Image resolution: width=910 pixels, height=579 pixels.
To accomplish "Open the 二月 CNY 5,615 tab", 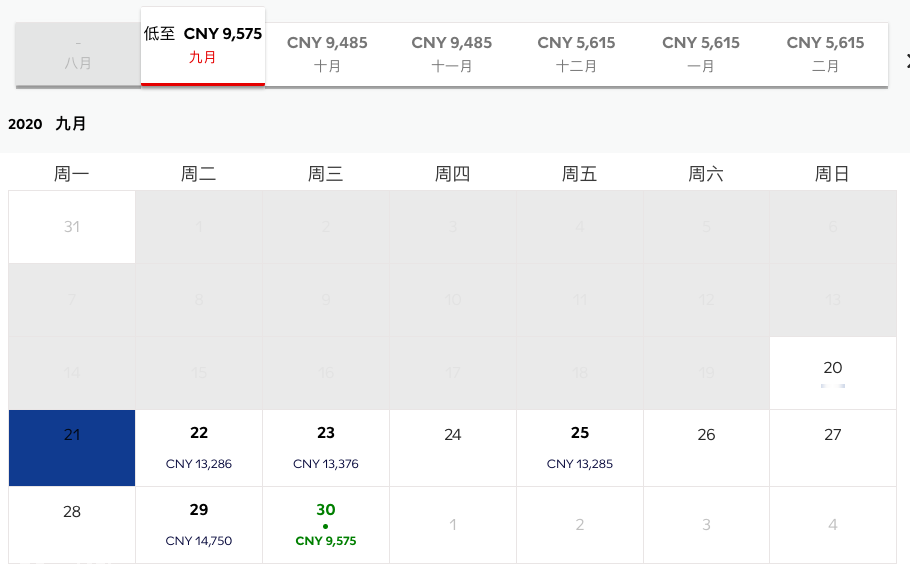I will pyautogui.click(x=825, y=55).
